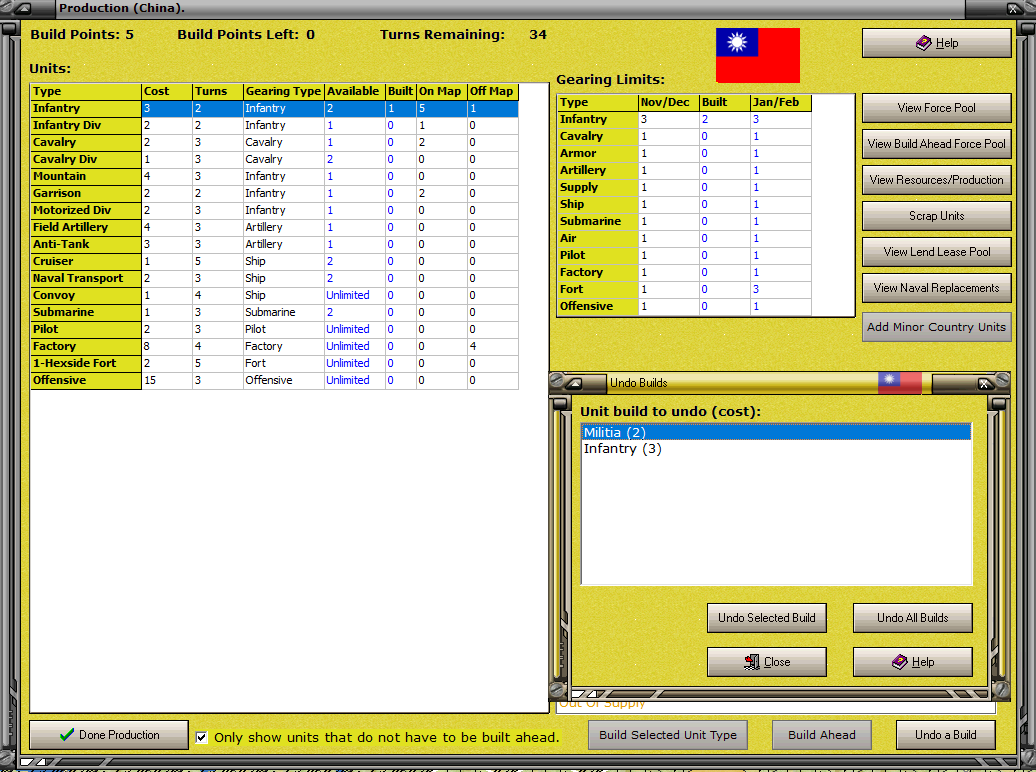The width and height of the screenshot is (1036, 772).
Task: Click the Production (China) title bar
Action: click(x=509, y=9)
